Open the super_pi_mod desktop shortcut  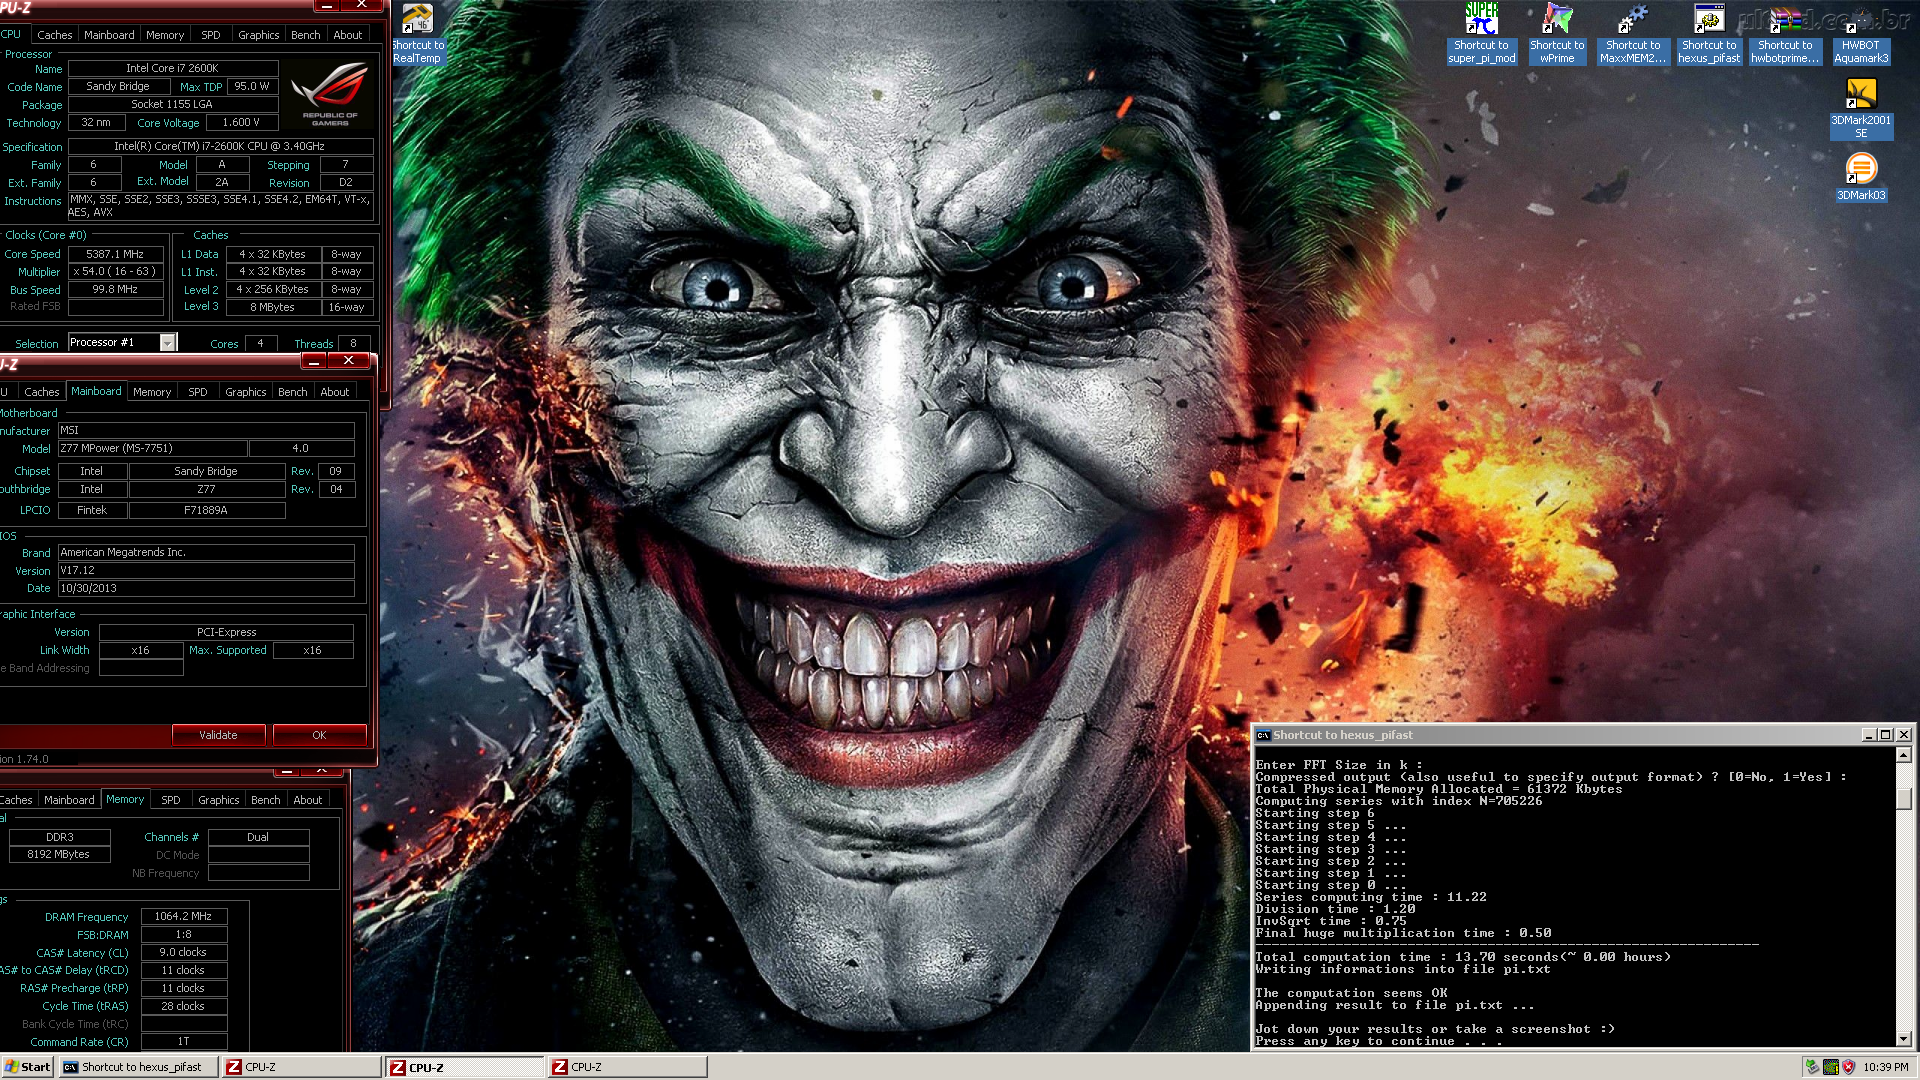pyautogui.click(x=1481, y=33)
